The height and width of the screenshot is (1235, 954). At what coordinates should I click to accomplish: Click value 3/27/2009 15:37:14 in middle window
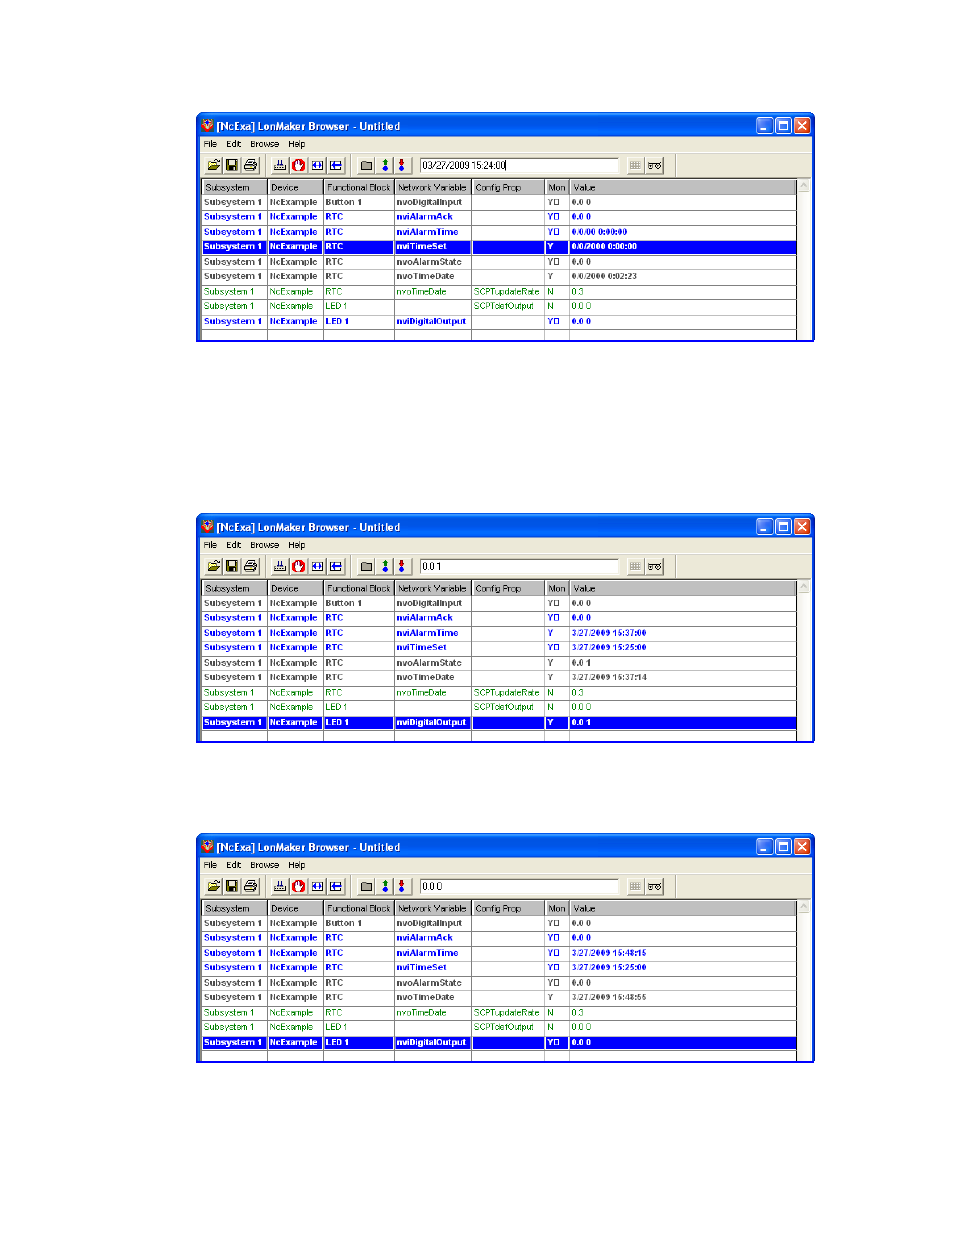point(609,677)
